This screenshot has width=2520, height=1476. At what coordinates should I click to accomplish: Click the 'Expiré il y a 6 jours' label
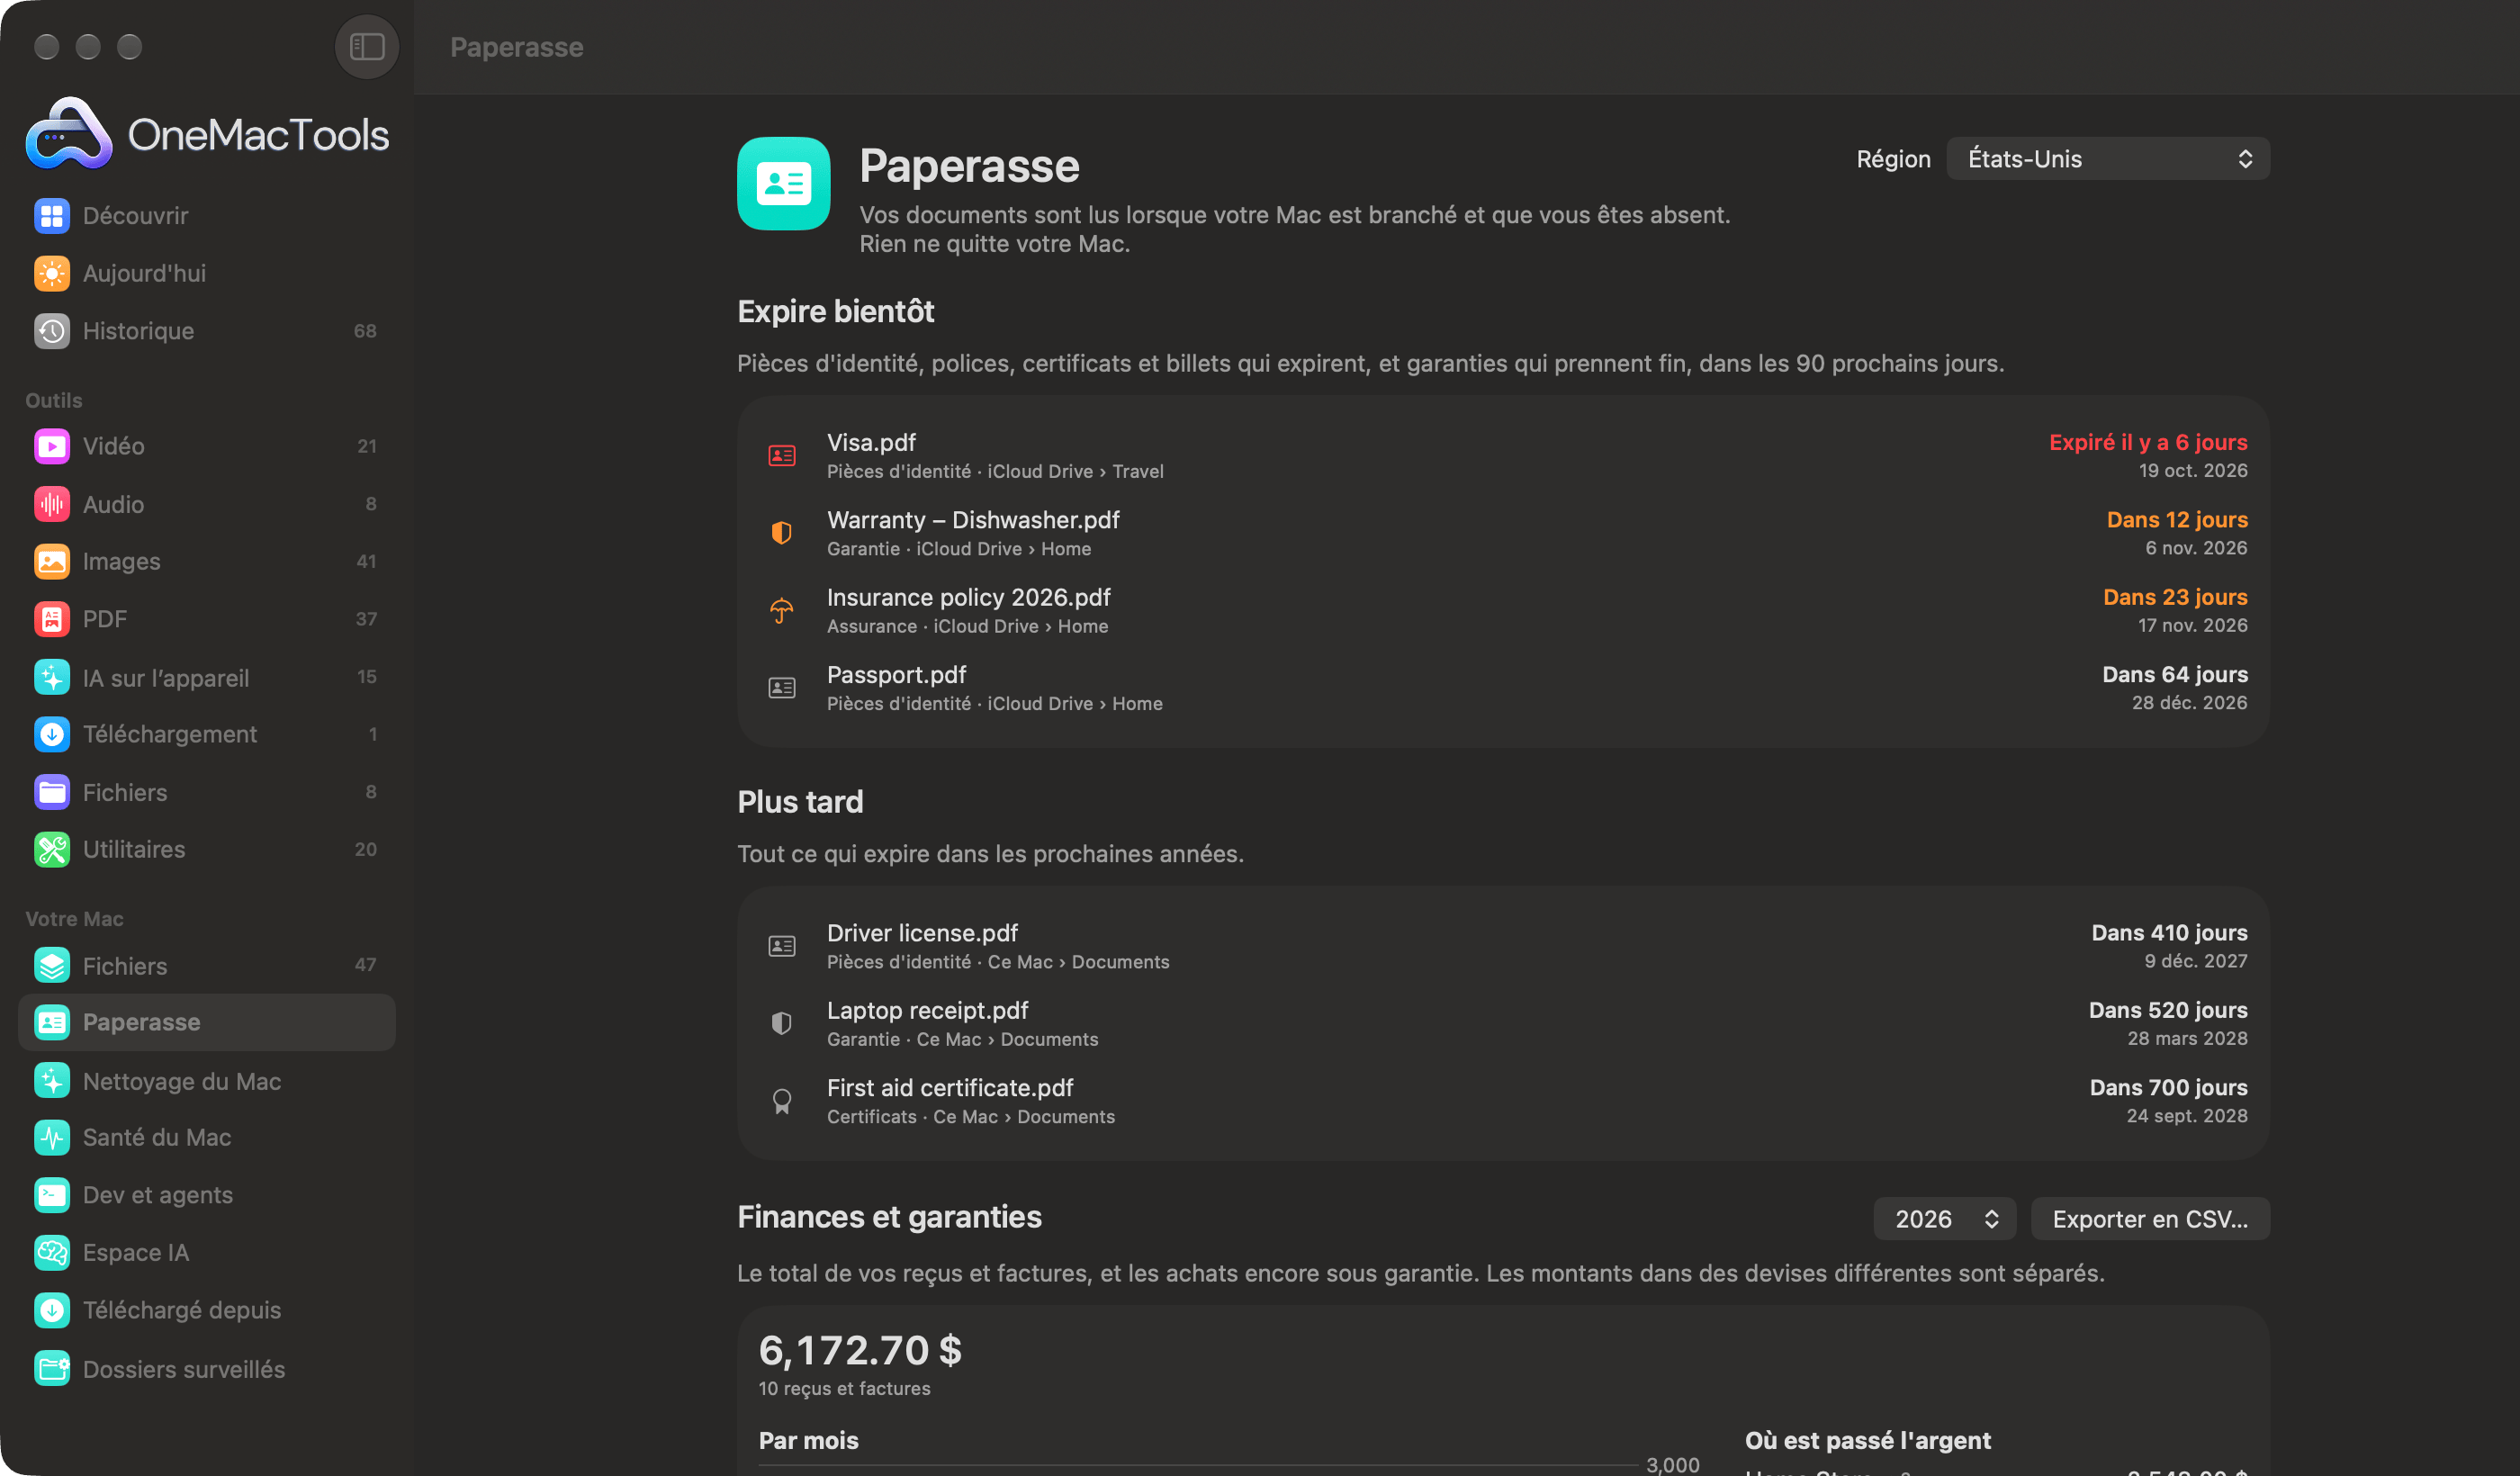(2148, 442)
